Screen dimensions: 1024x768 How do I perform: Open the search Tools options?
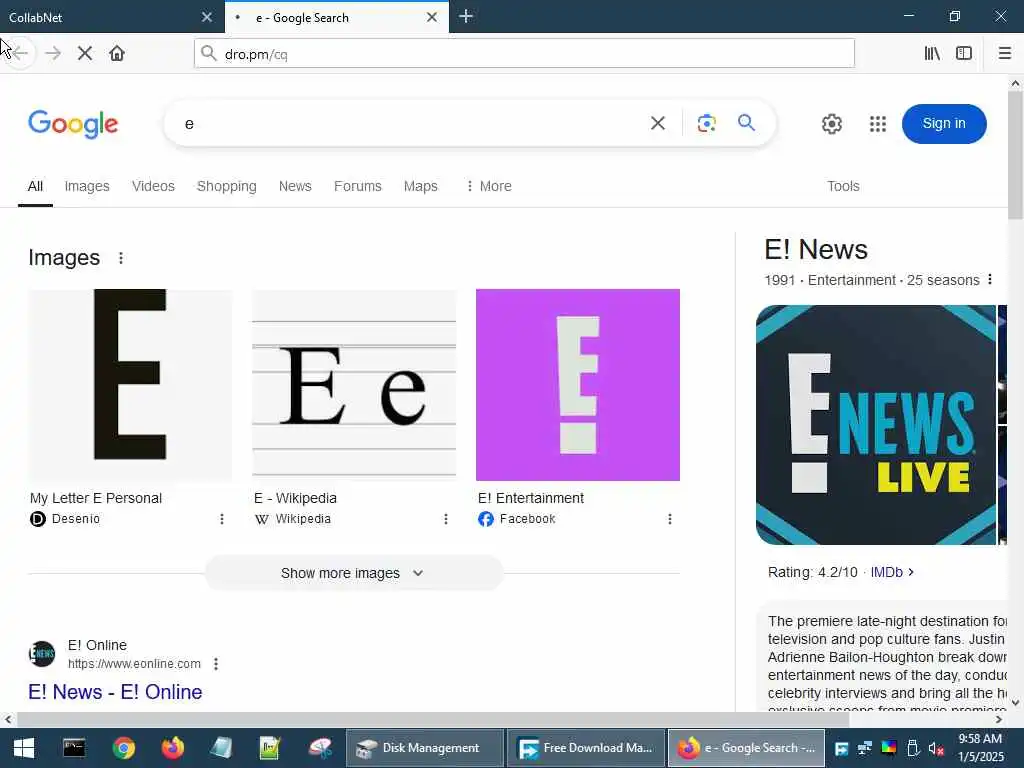pyautogui.click(x=843, y=186)
